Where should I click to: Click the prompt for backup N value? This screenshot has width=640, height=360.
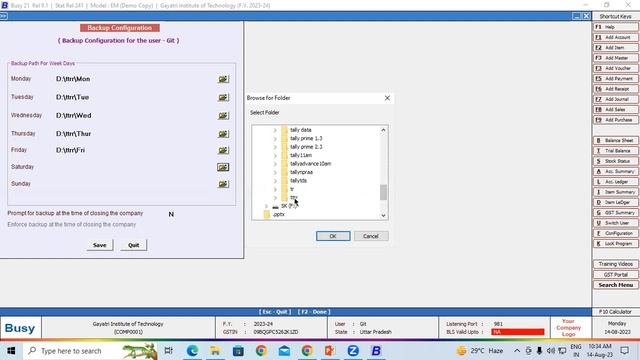pos(171,214)
